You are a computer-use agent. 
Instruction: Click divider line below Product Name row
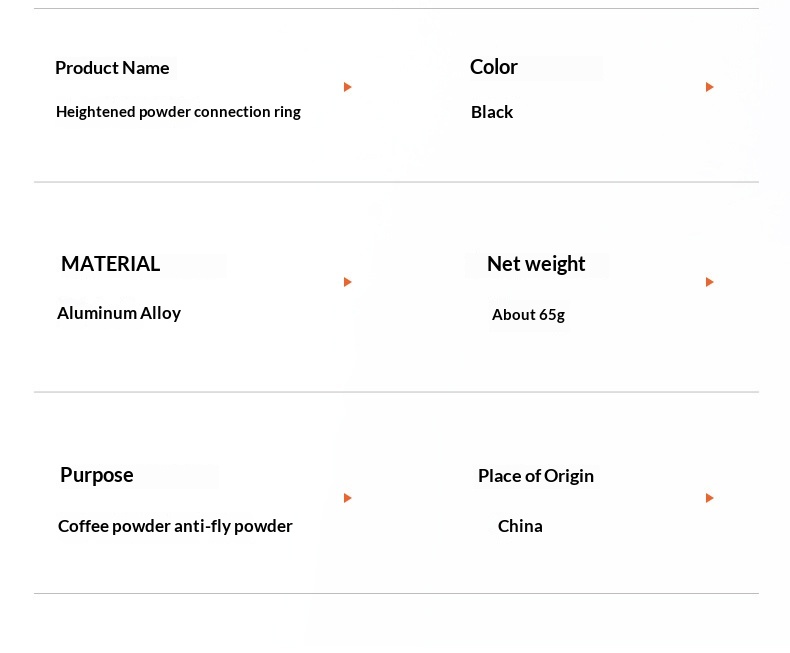396,182
